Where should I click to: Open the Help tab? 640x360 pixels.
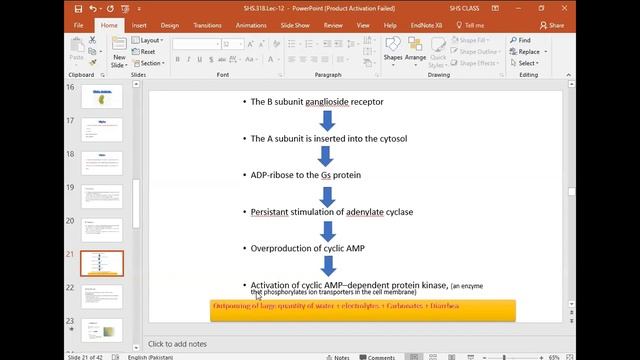click(390, 25)
